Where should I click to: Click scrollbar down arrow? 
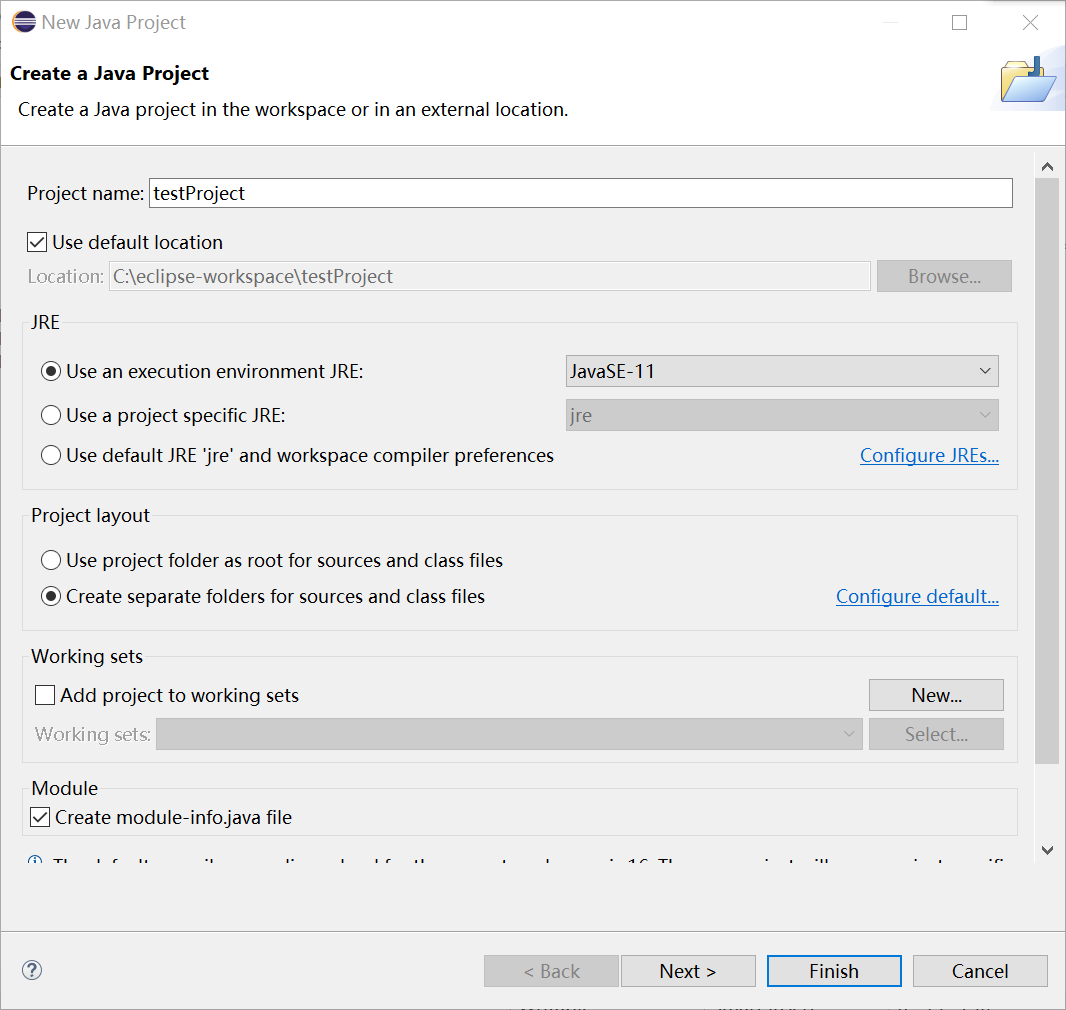point(1047,850)
